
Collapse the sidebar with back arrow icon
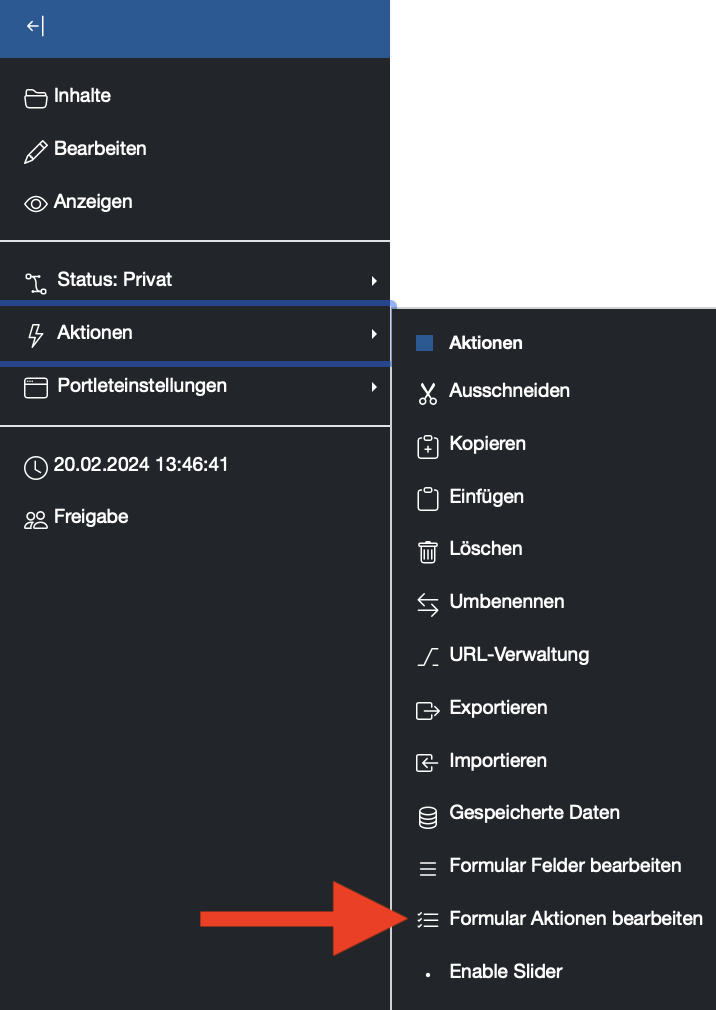coord(35,26)
